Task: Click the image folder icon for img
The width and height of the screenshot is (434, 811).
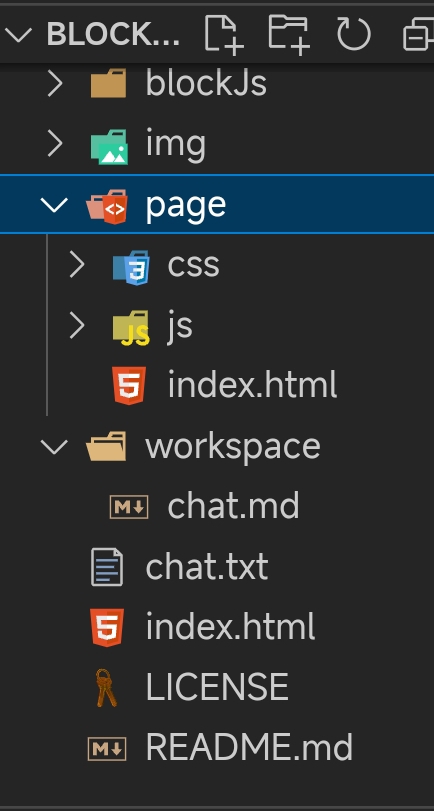Action: (109, 146)
